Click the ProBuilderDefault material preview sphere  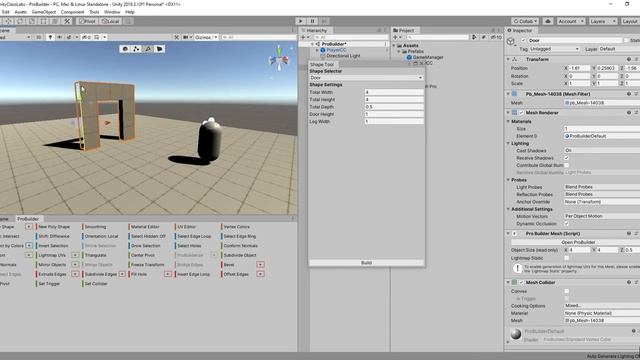point(516,334)
